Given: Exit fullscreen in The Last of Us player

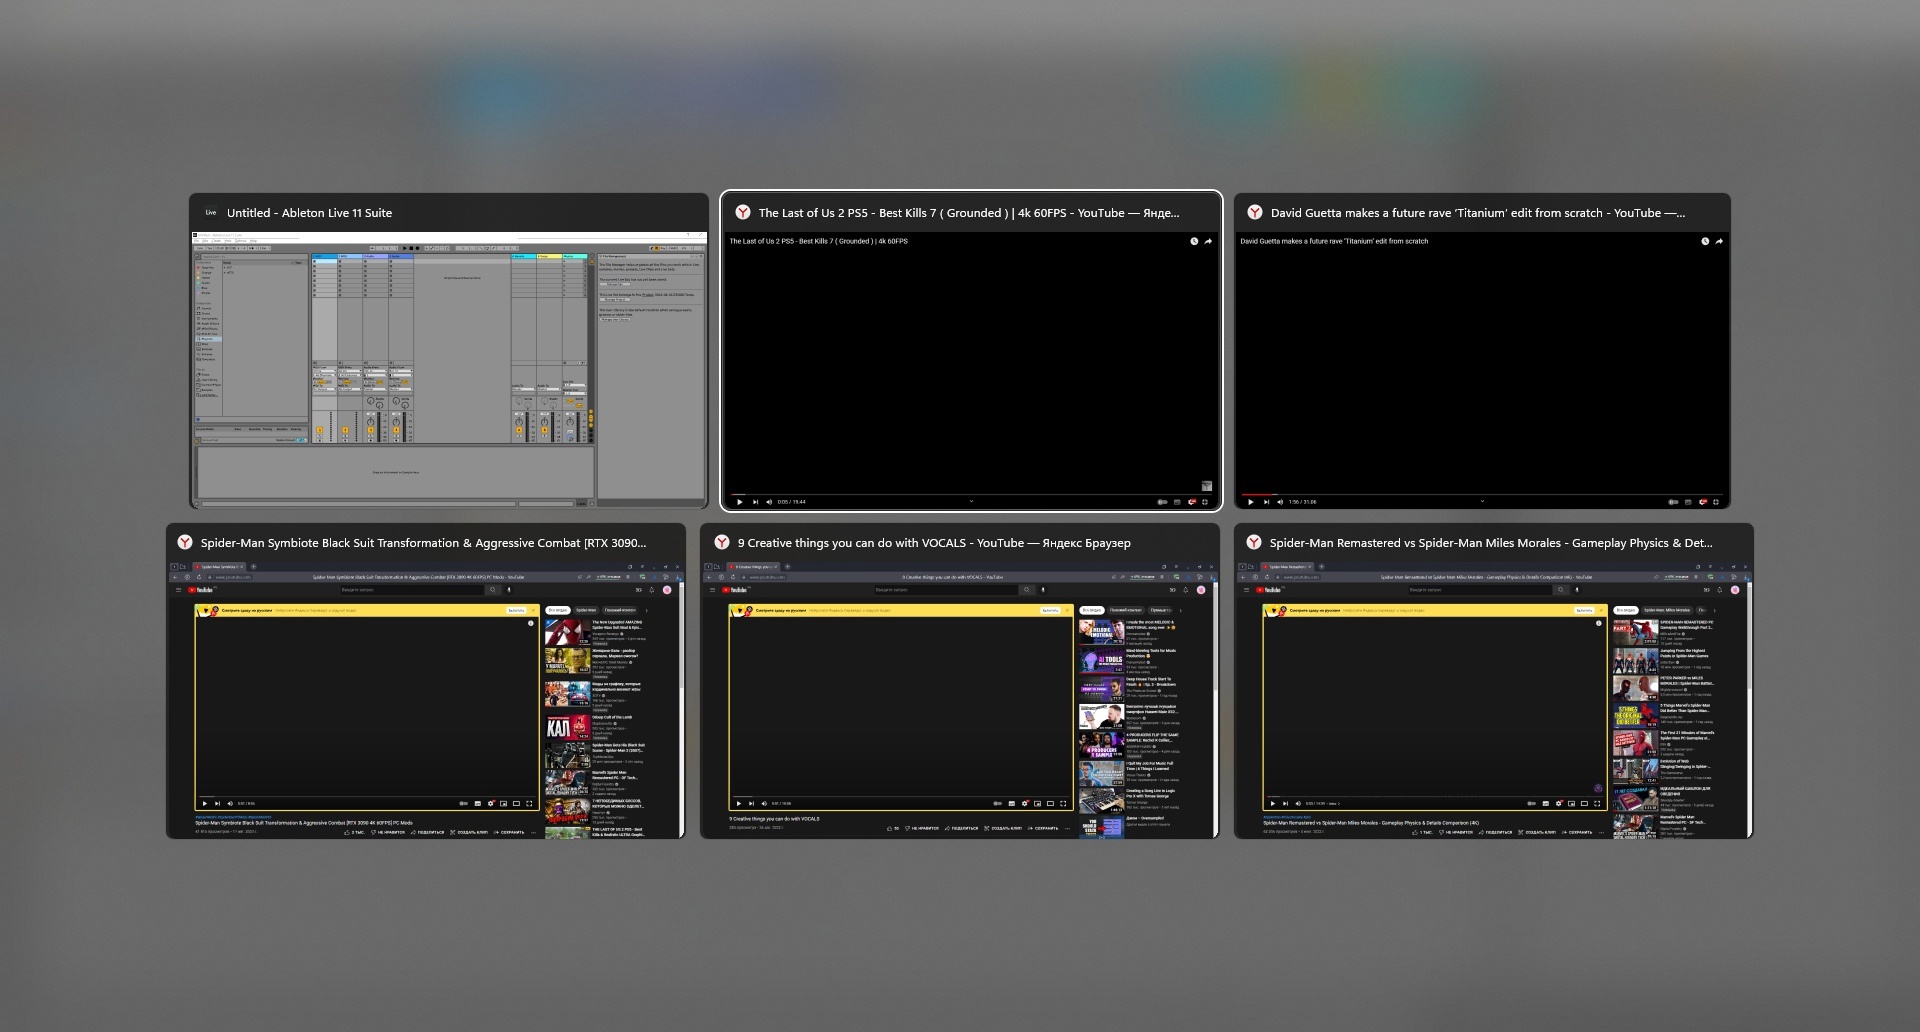Looking at the screenshot, I should click(1205, 501).
